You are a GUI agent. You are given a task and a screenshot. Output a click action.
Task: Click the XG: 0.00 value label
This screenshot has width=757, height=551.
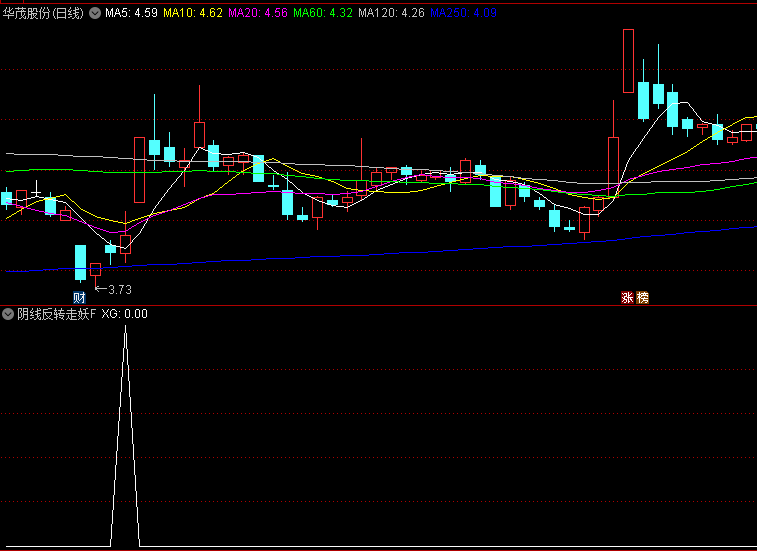pyautogui.click(x=124, y=314)
